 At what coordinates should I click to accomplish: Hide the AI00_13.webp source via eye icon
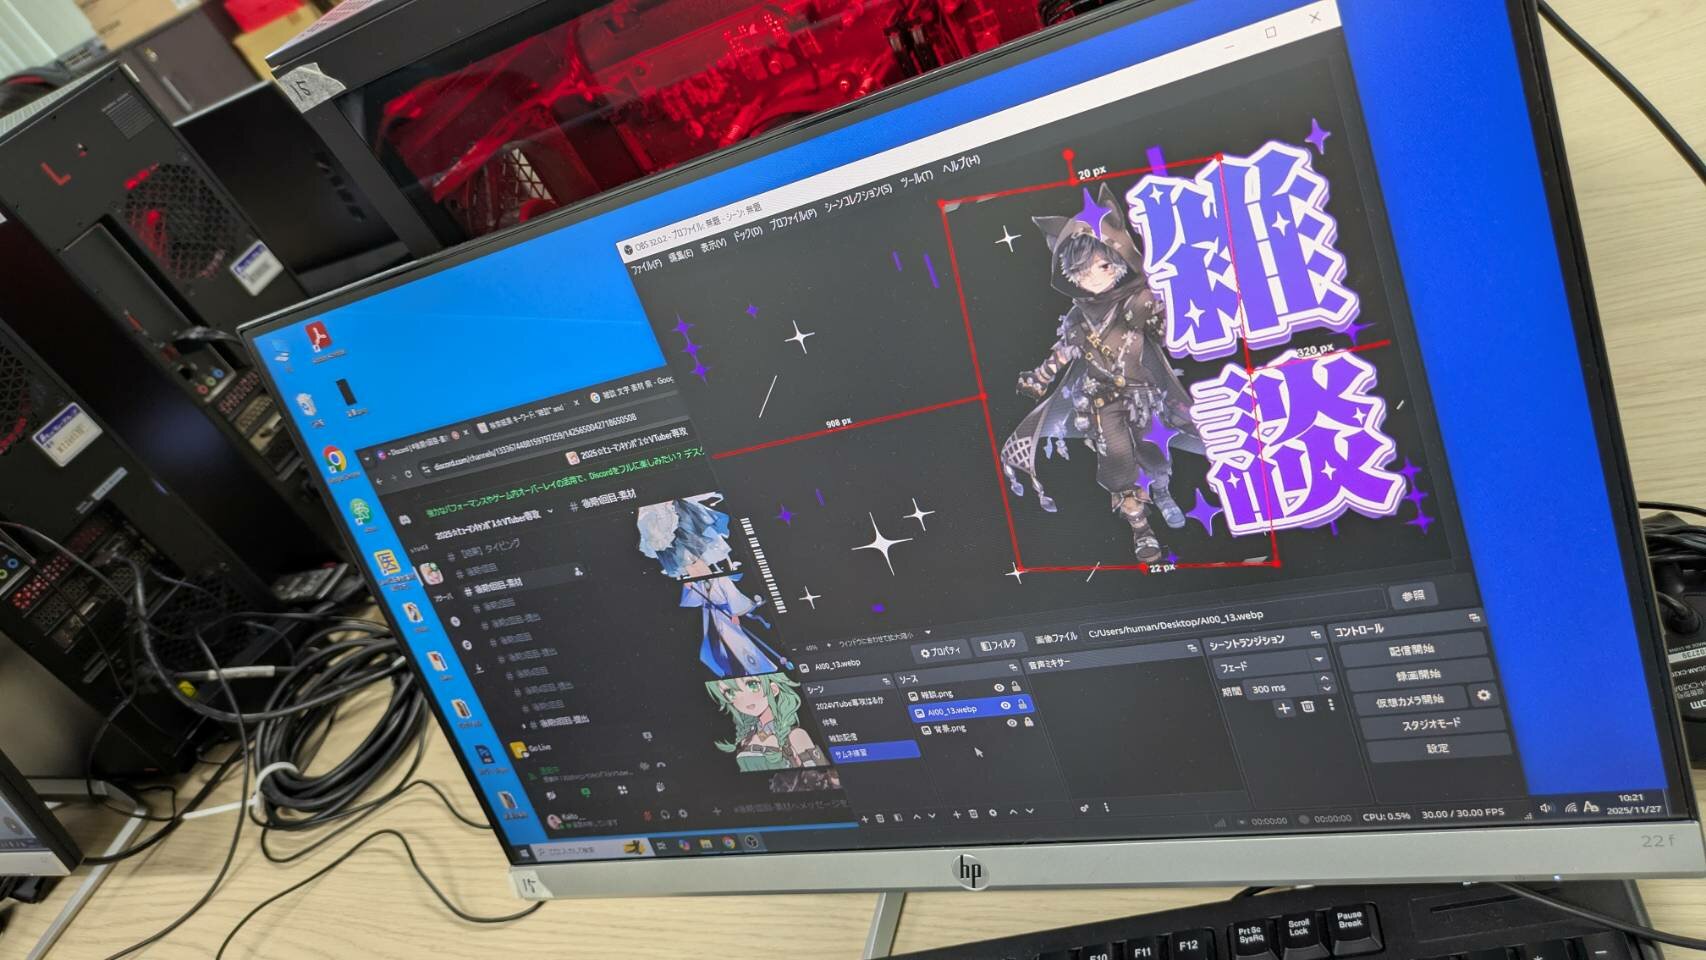(1005, 706)
